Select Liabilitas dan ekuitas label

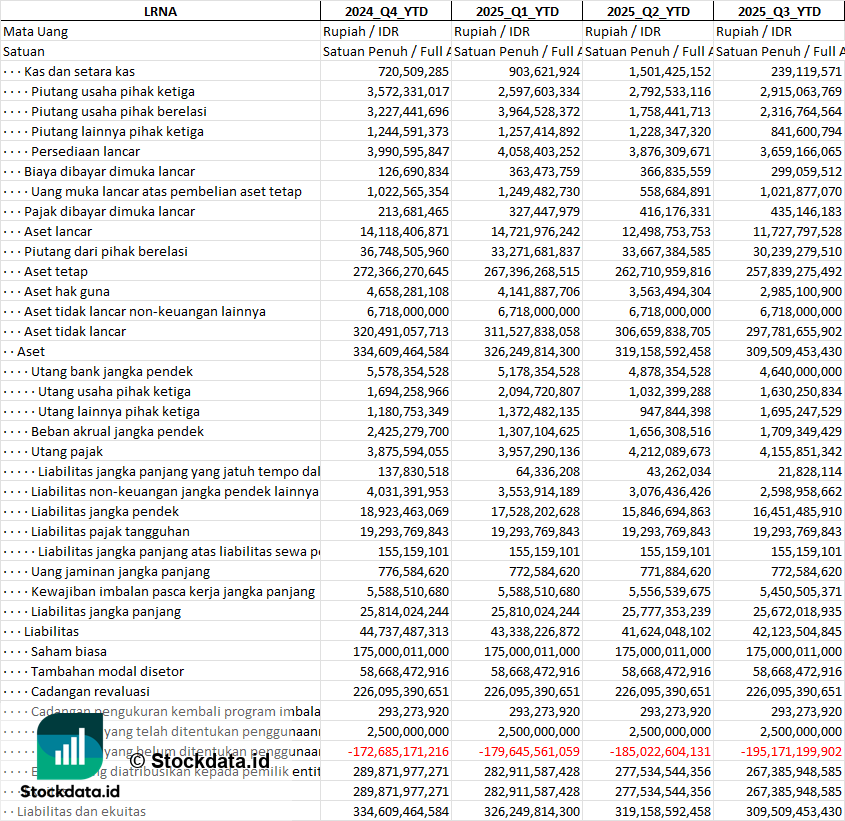[81, 809]
